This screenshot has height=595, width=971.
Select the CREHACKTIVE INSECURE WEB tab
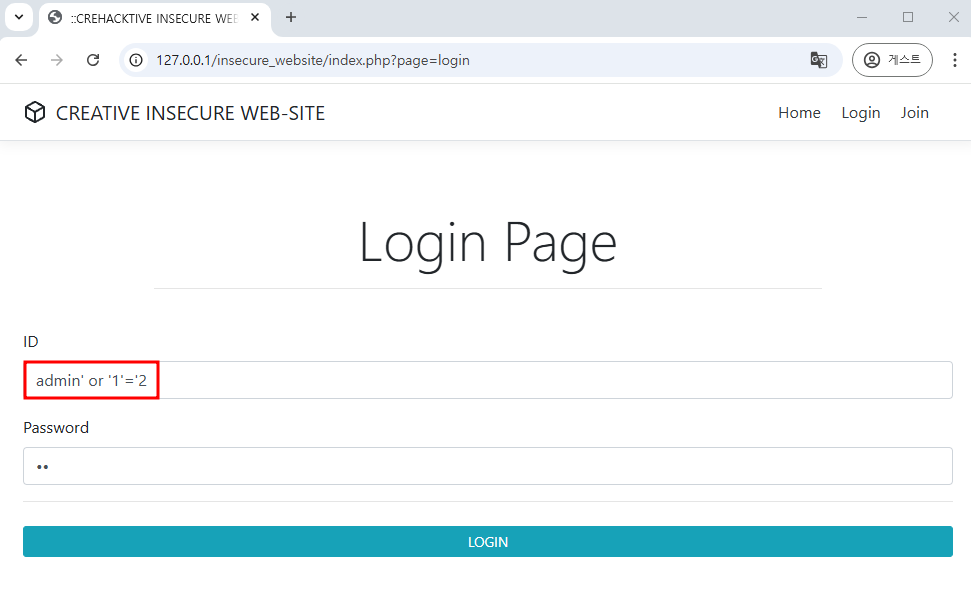tap(155, 19)
